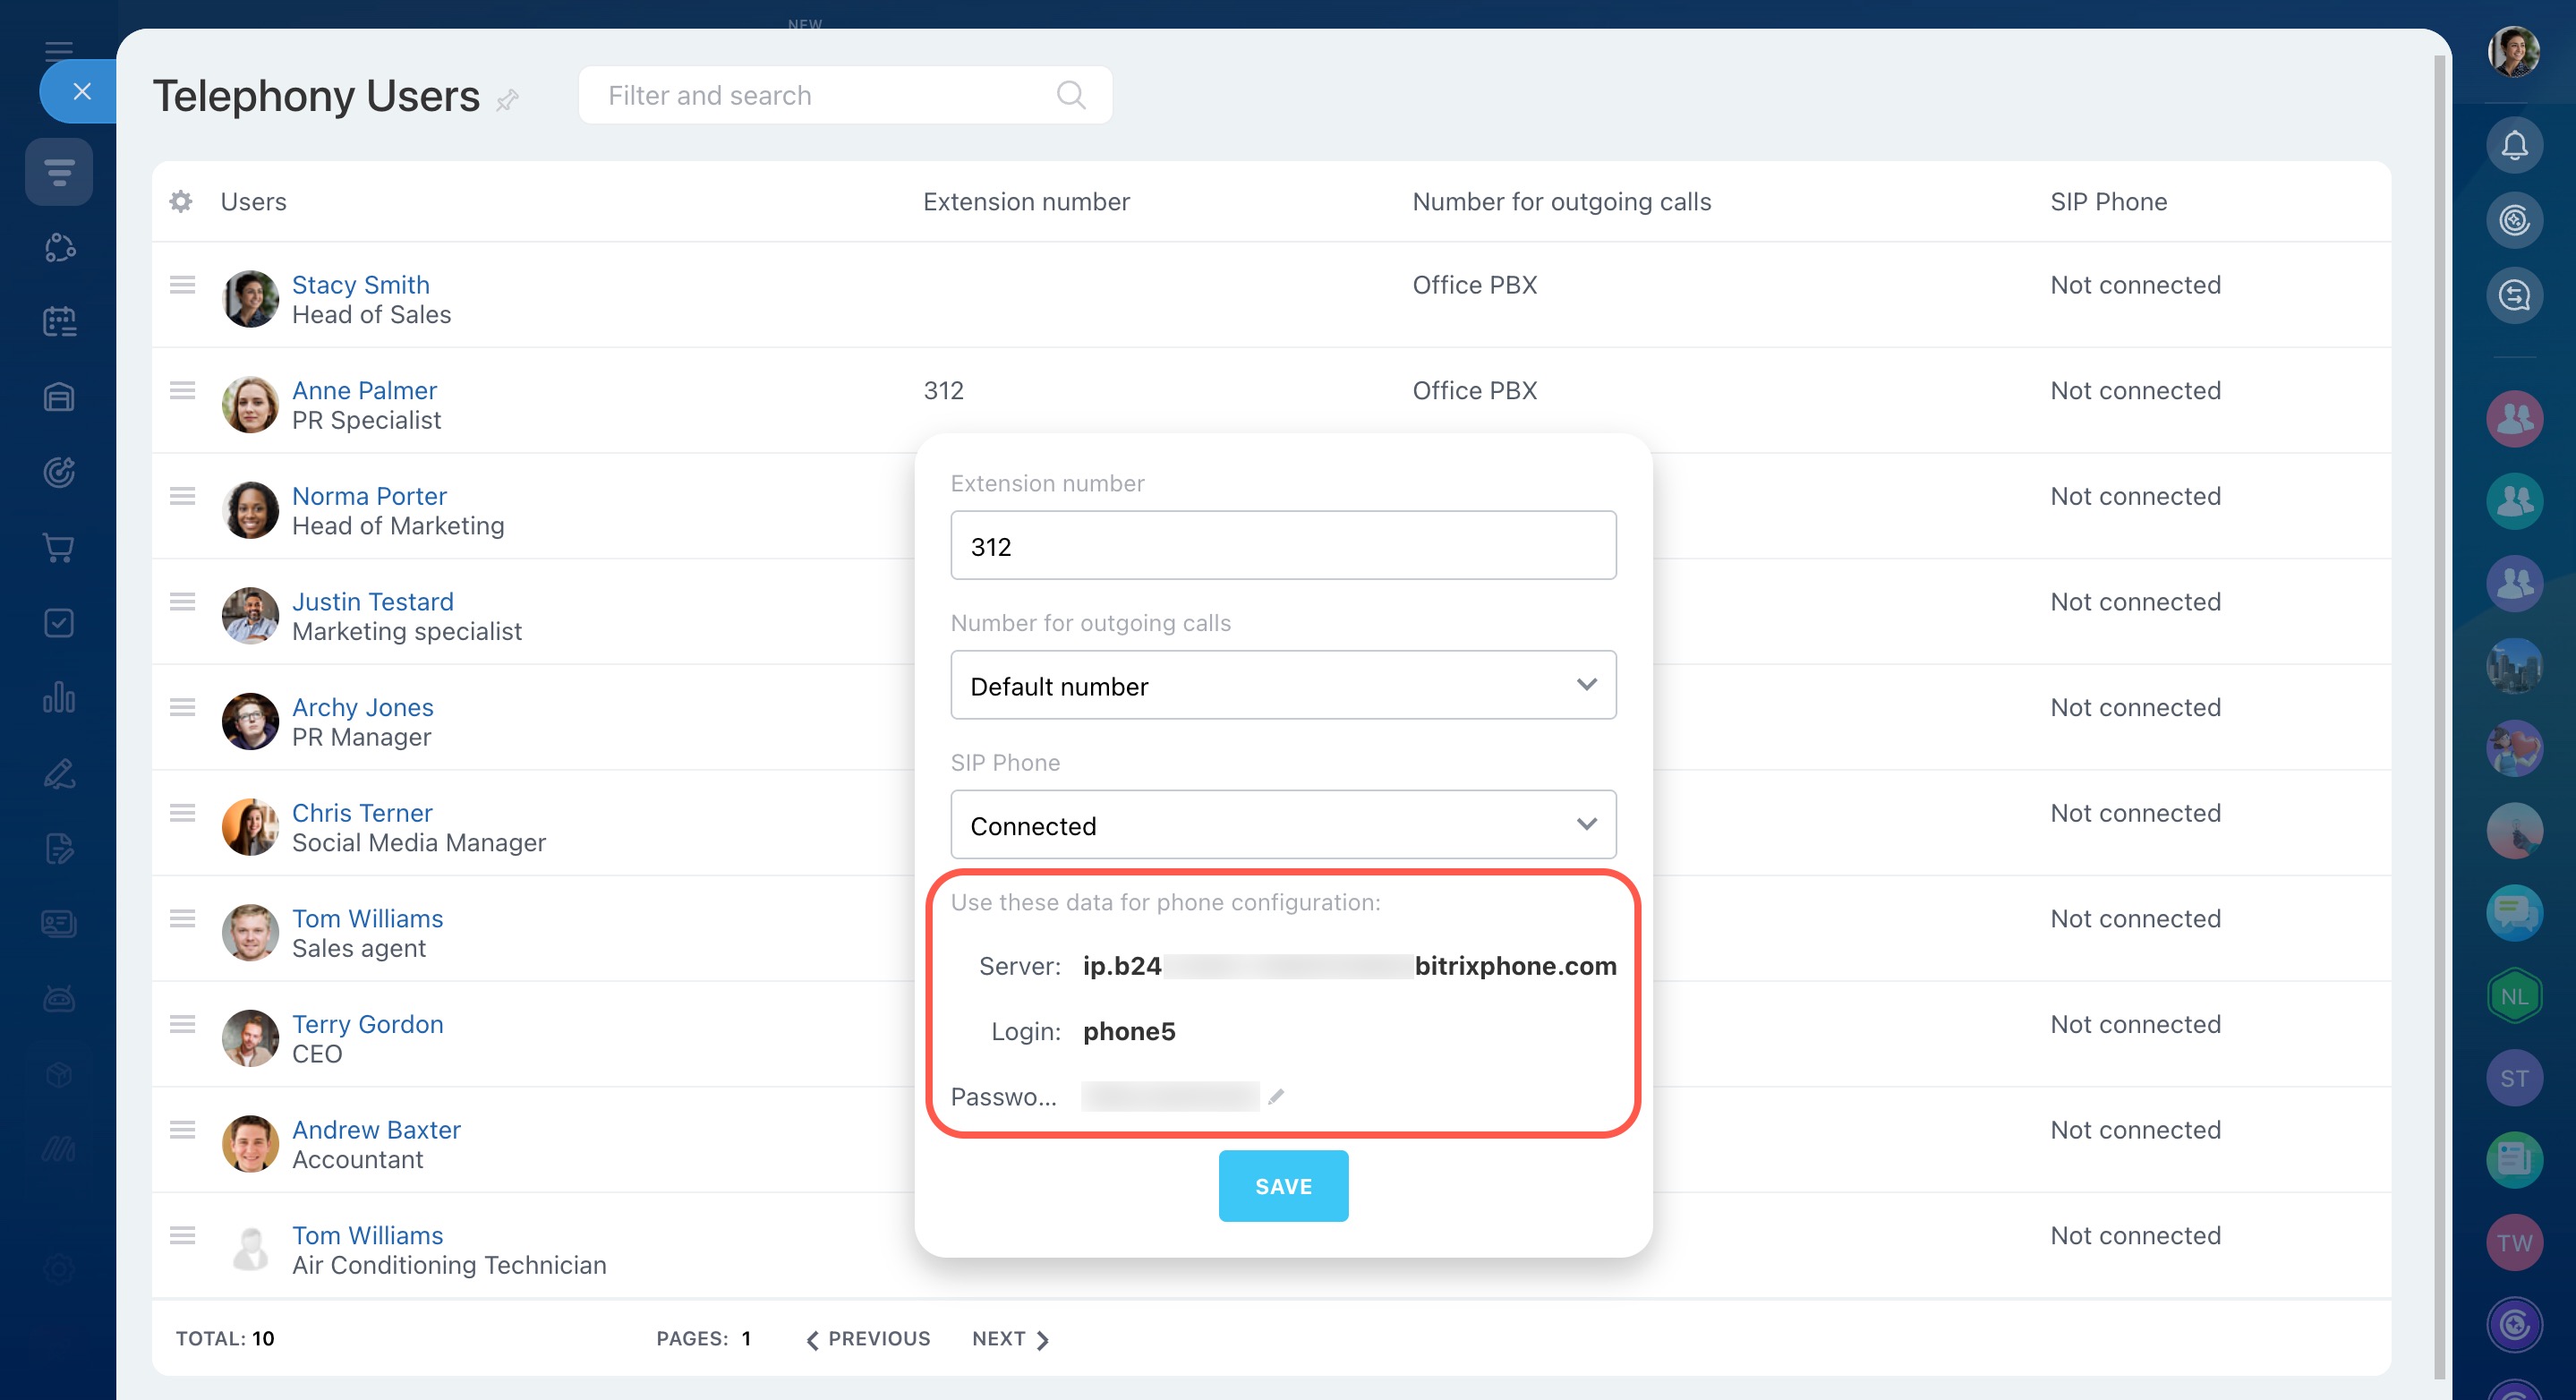Viewport: 2576px width, 1400px height.
Task: Click the Extension number field with 312
Action: point(1282,546)
